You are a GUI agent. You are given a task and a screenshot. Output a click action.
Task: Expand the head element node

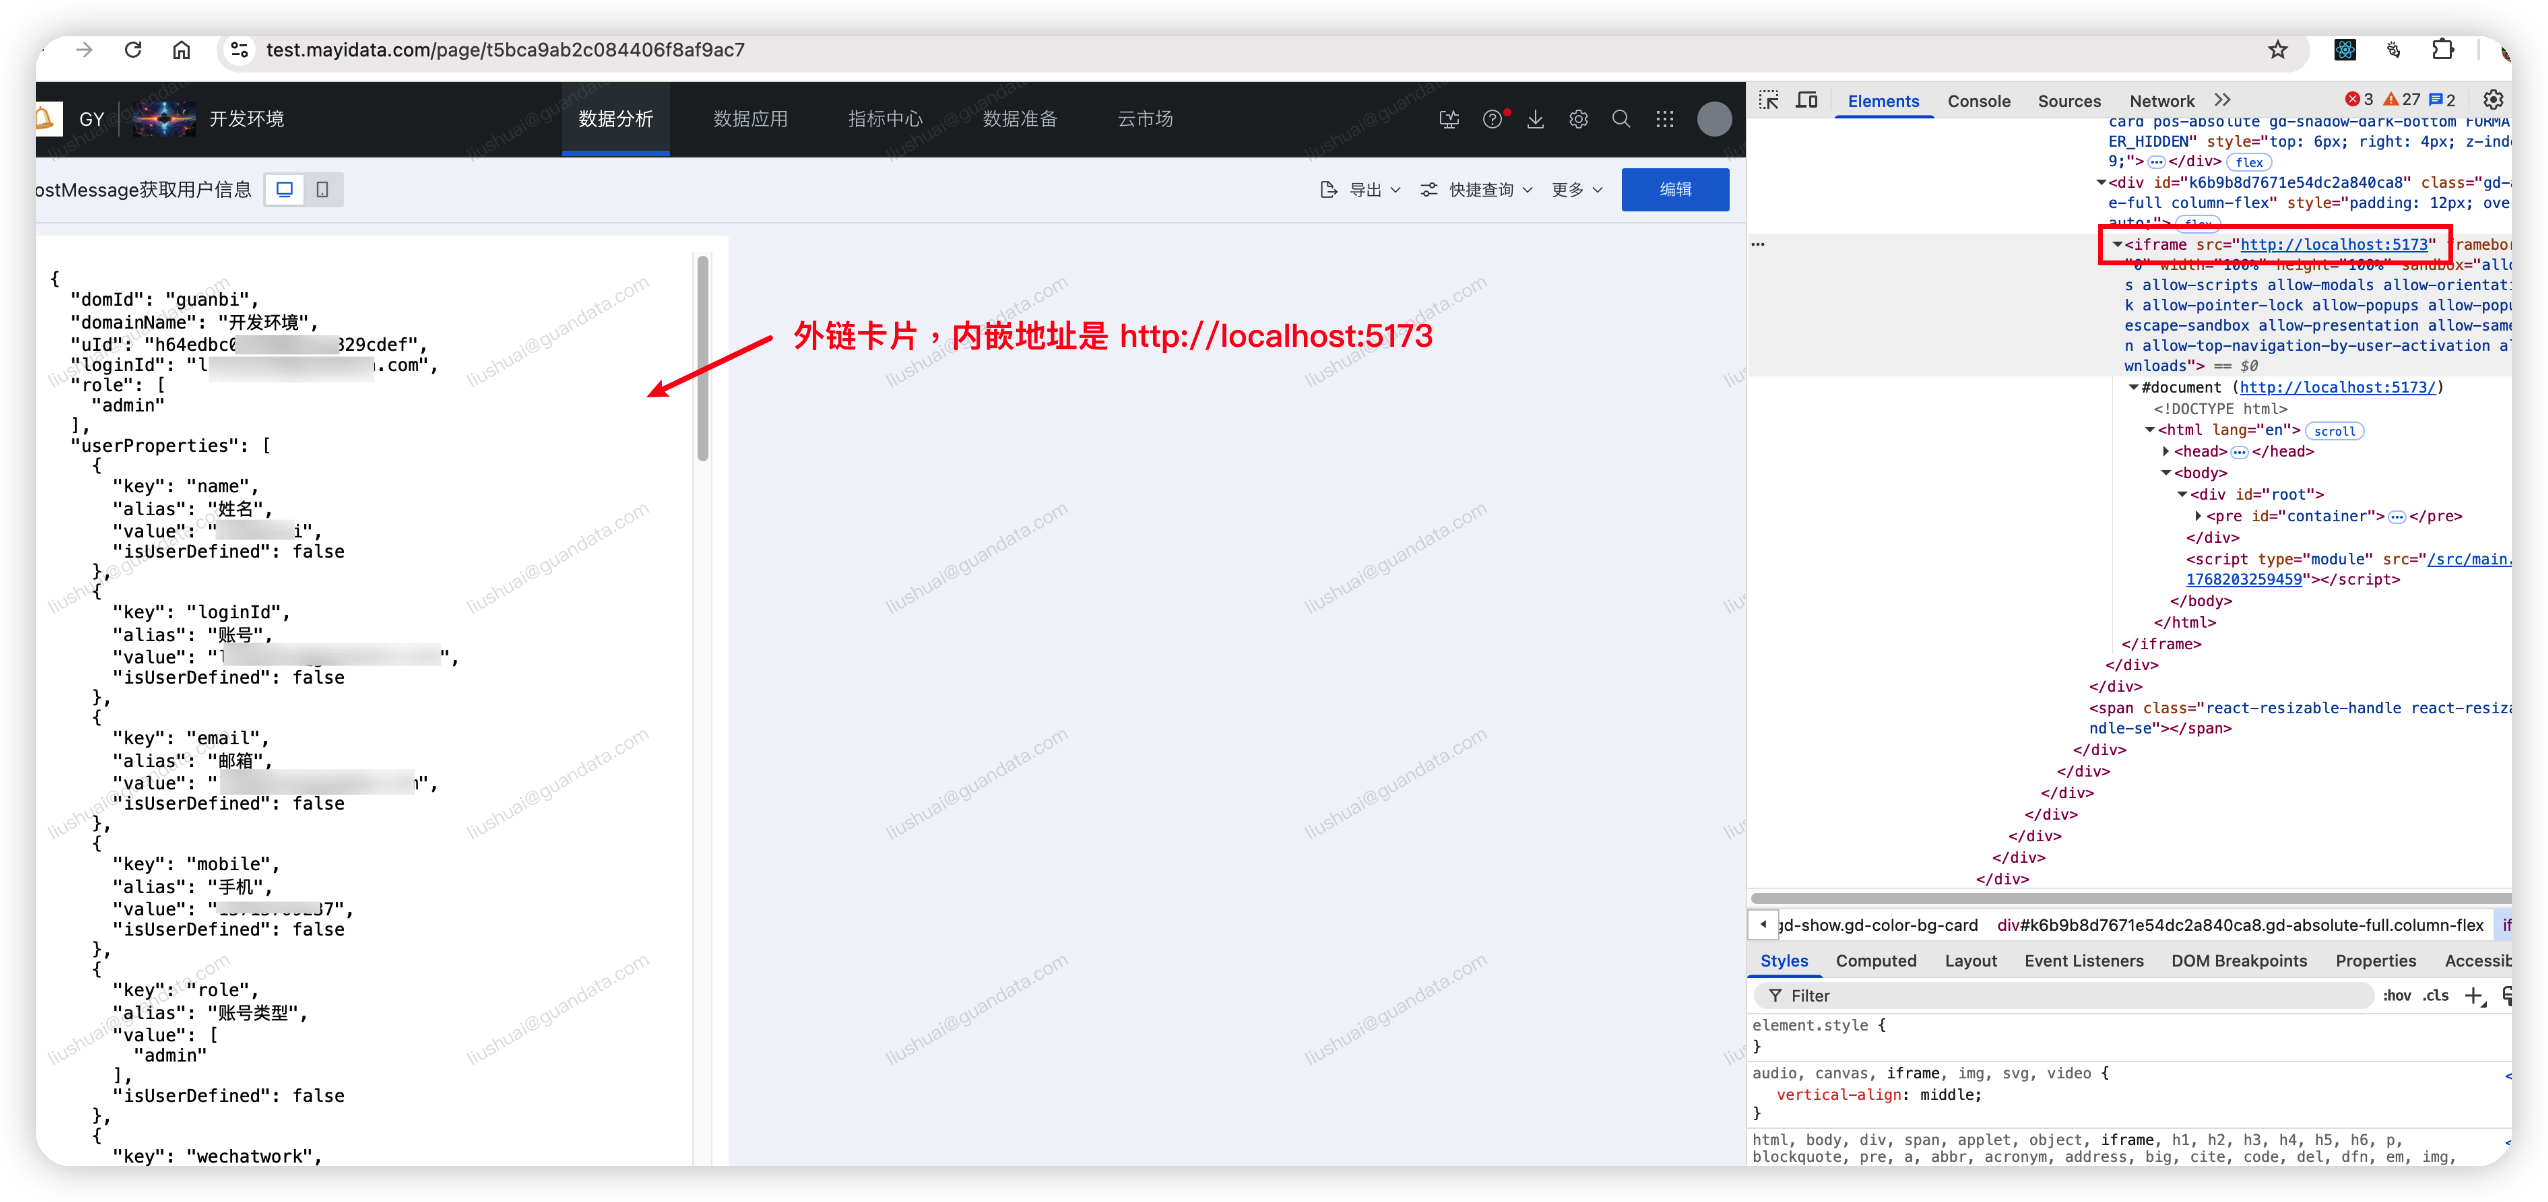tap(2166, 452)
